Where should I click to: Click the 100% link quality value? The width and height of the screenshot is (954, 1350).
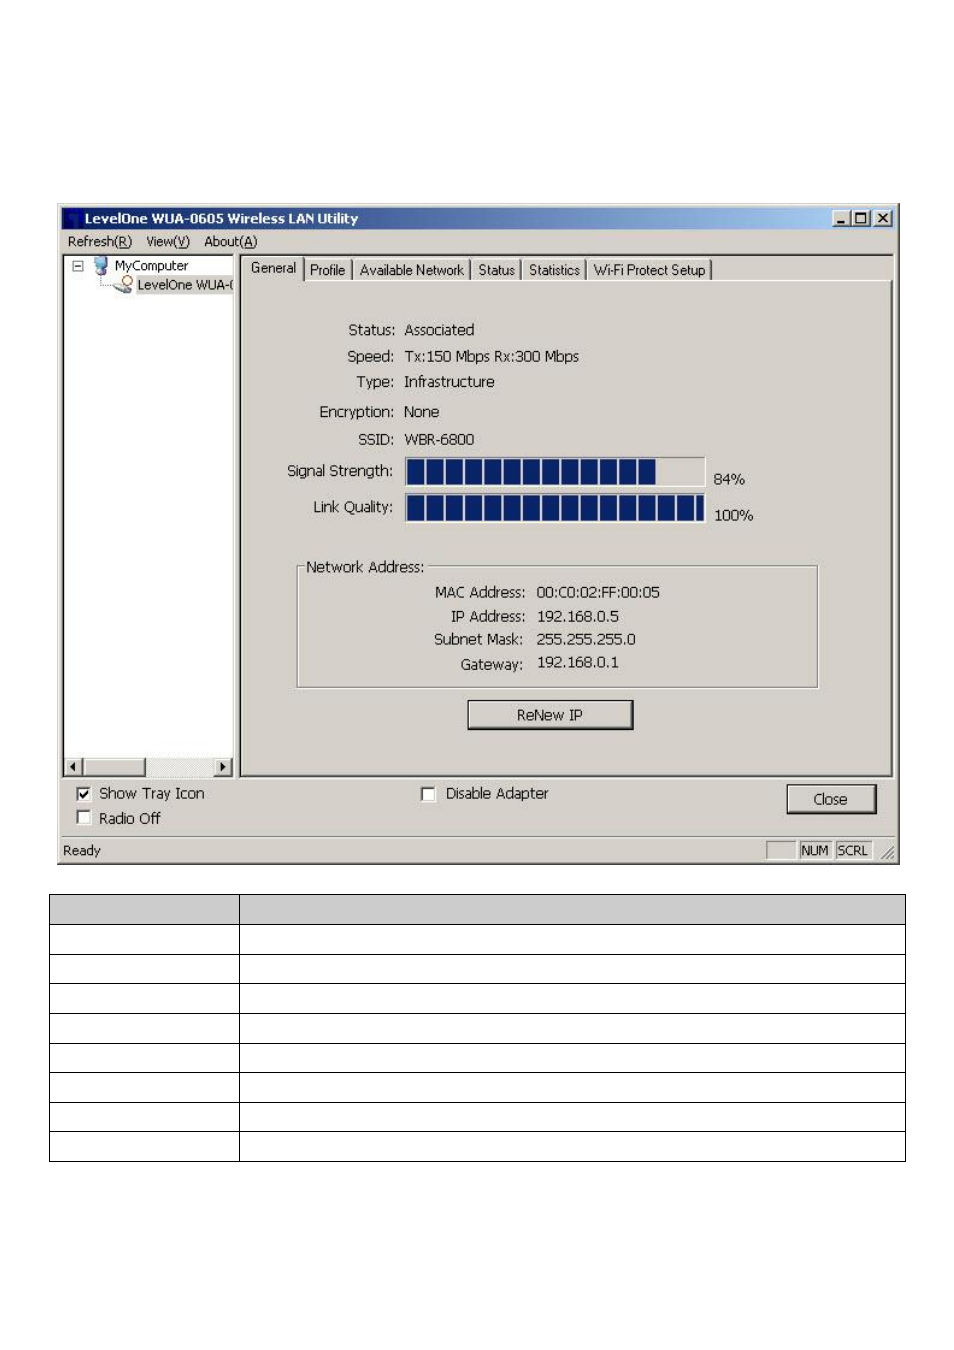click(733, 516)
